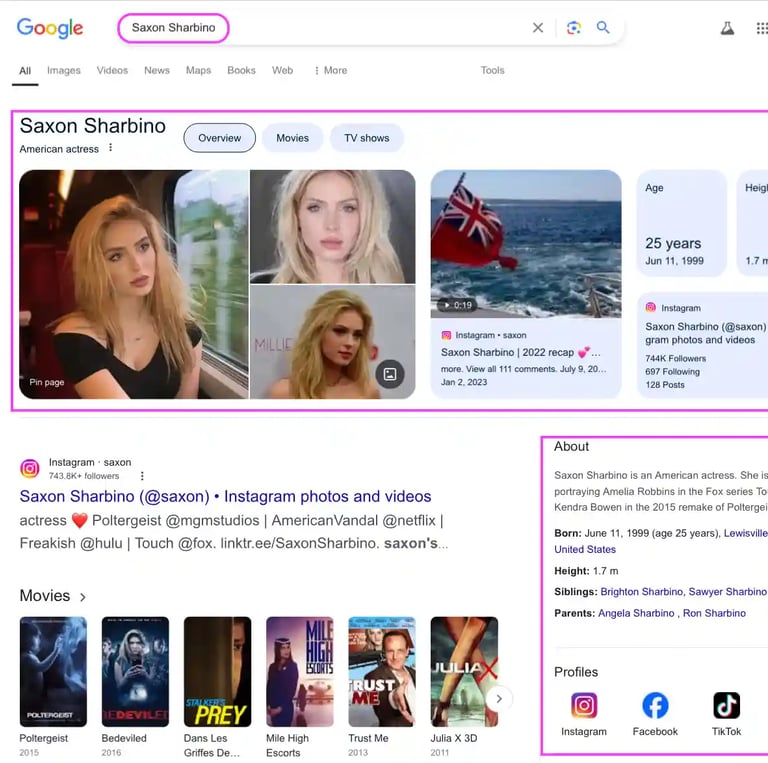This screenshot has width=768, height=763.
Task: Open the top-right portrait thumbnail
Action: point(333,227)
